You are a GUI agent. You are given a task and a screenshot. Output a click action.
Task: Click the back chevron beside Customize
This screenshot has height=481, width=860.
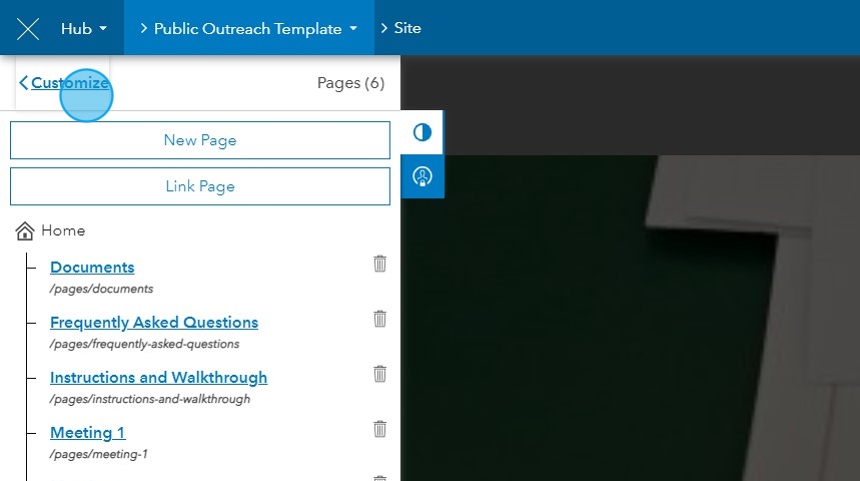click(23, 83)
